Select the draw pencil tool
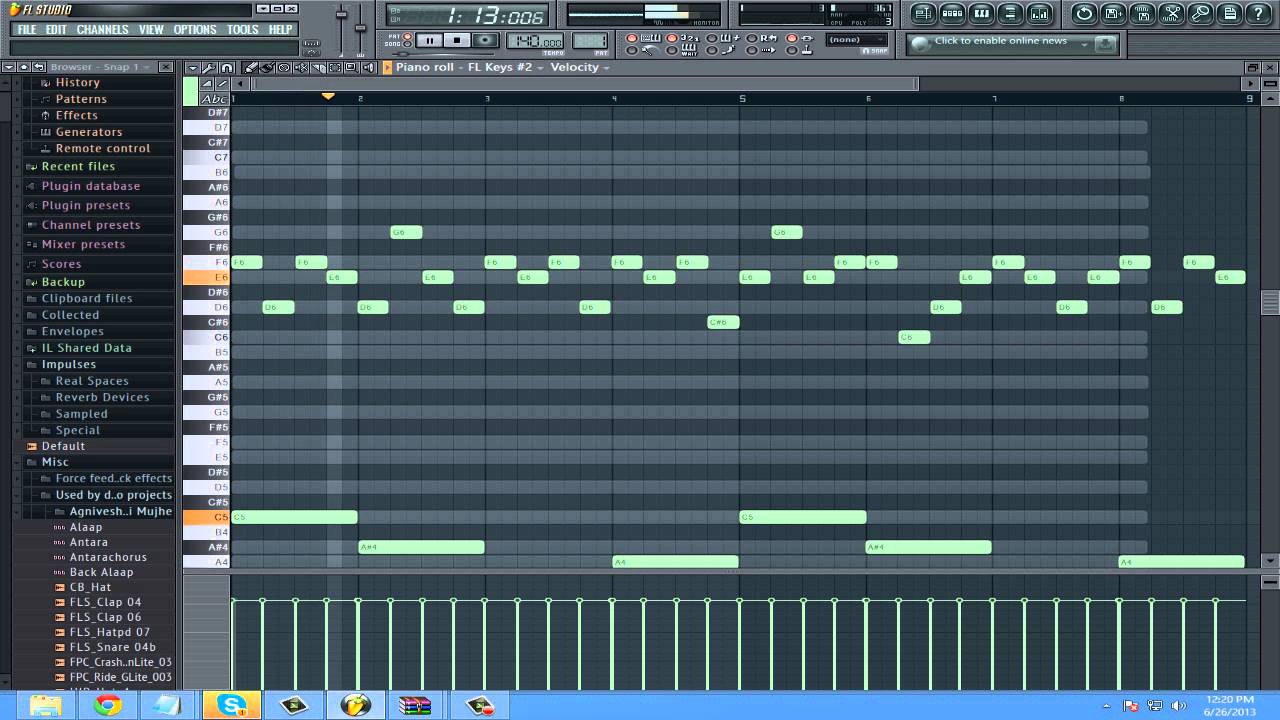The height and width of the screenshot is (720, 1280). pyautogui.click(x=252, y=68)
